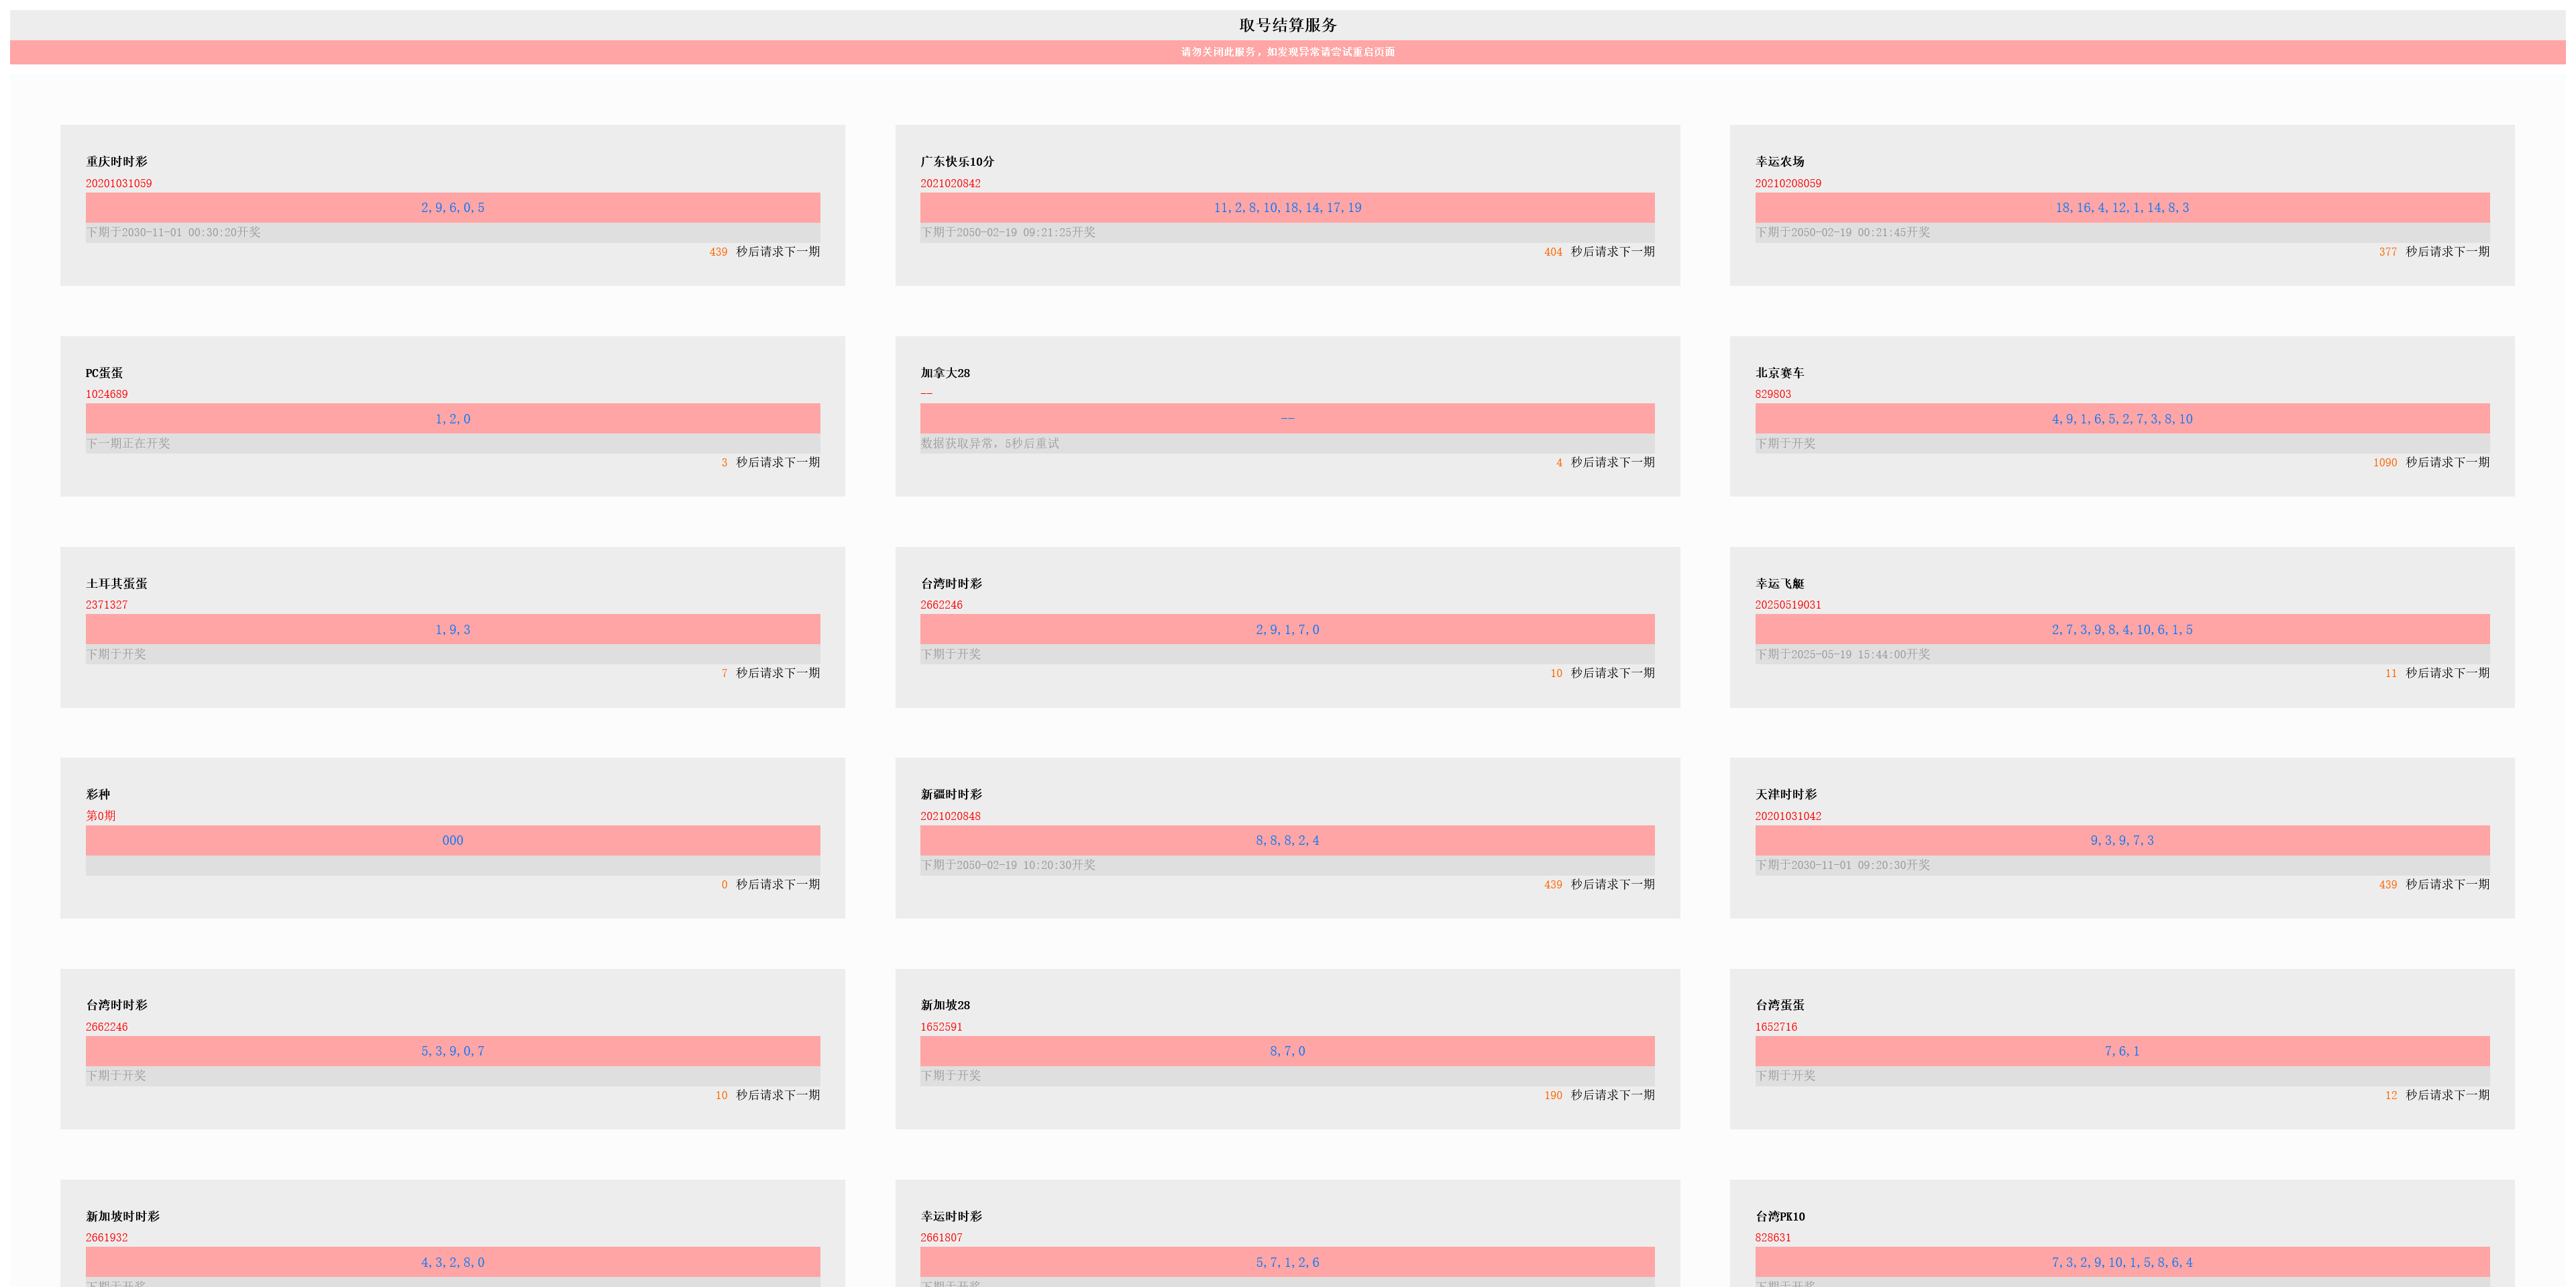Screen dimensions: 2576x1287
Task: Click 幸运飞艇 next draw time text
Action: (1842, 654)
